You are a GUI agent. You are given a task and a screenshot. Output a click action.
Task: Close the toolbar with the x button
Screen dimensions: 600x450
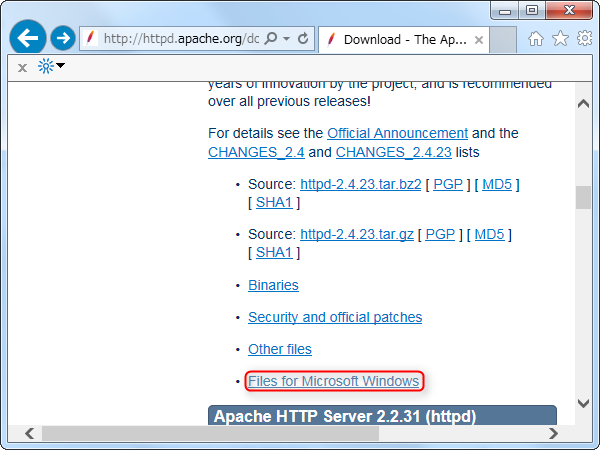click(x=23, y=68)
